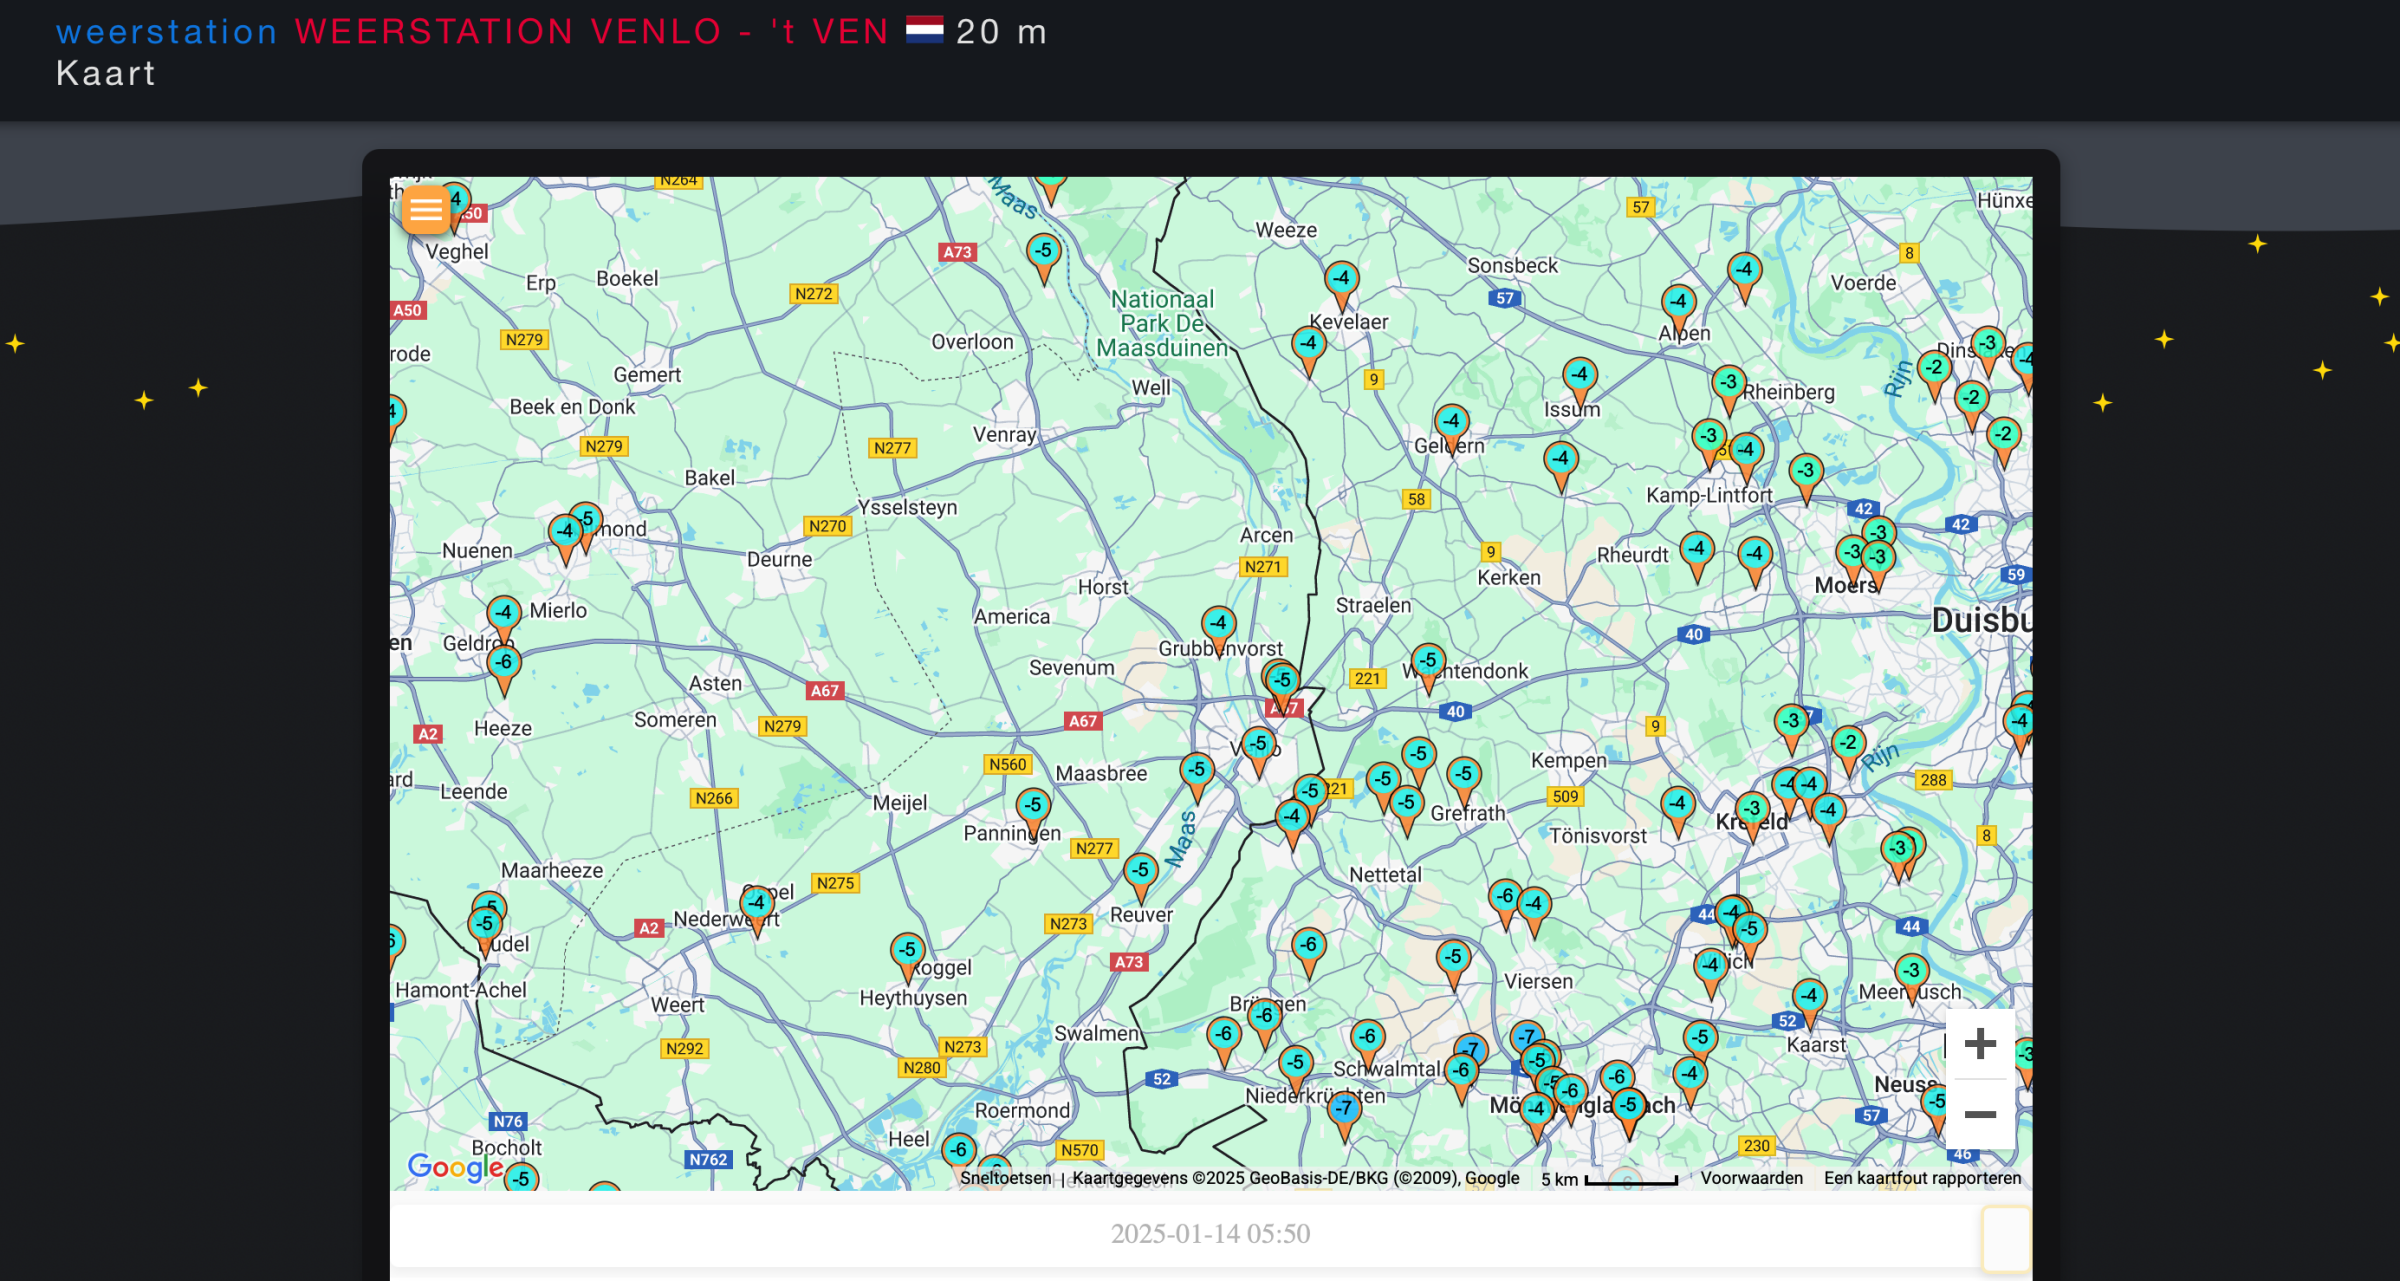Select the -2 marker near Rheinberg
The image size is (2400, 1281).
click(x=1934, y=368)
